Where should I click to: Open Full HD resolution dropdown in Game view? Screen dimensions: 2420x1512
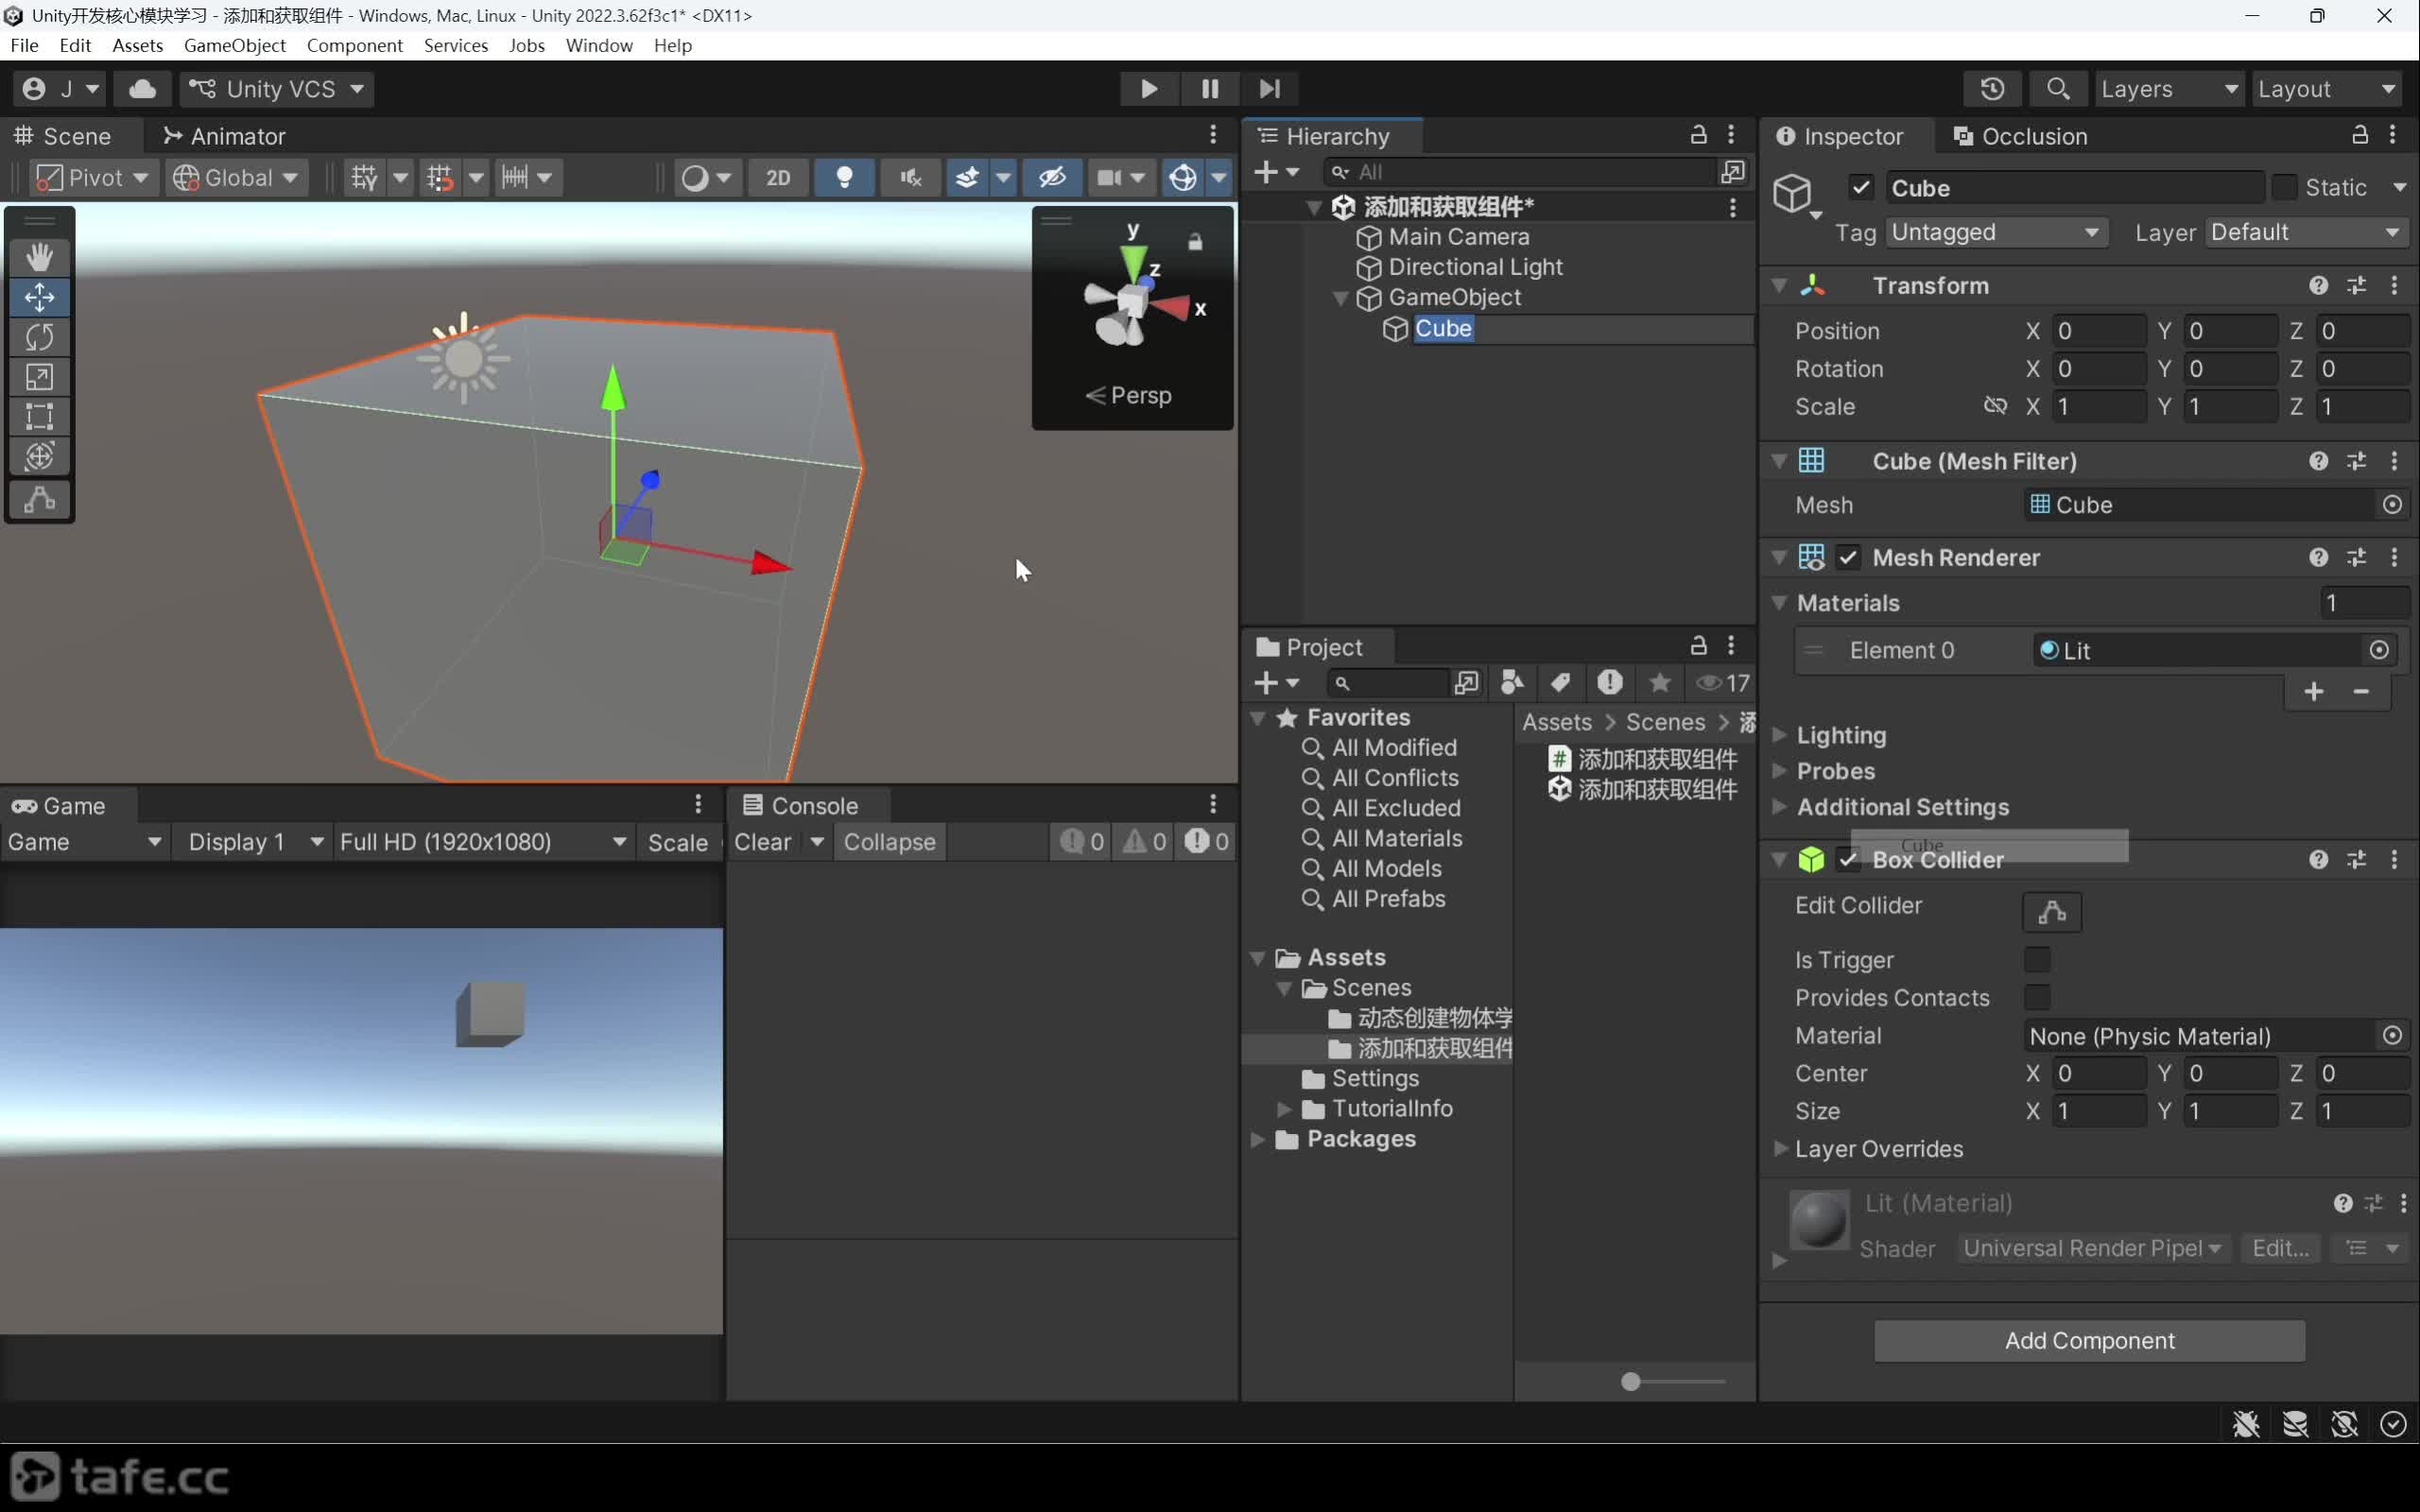click(x=483, y=842)
